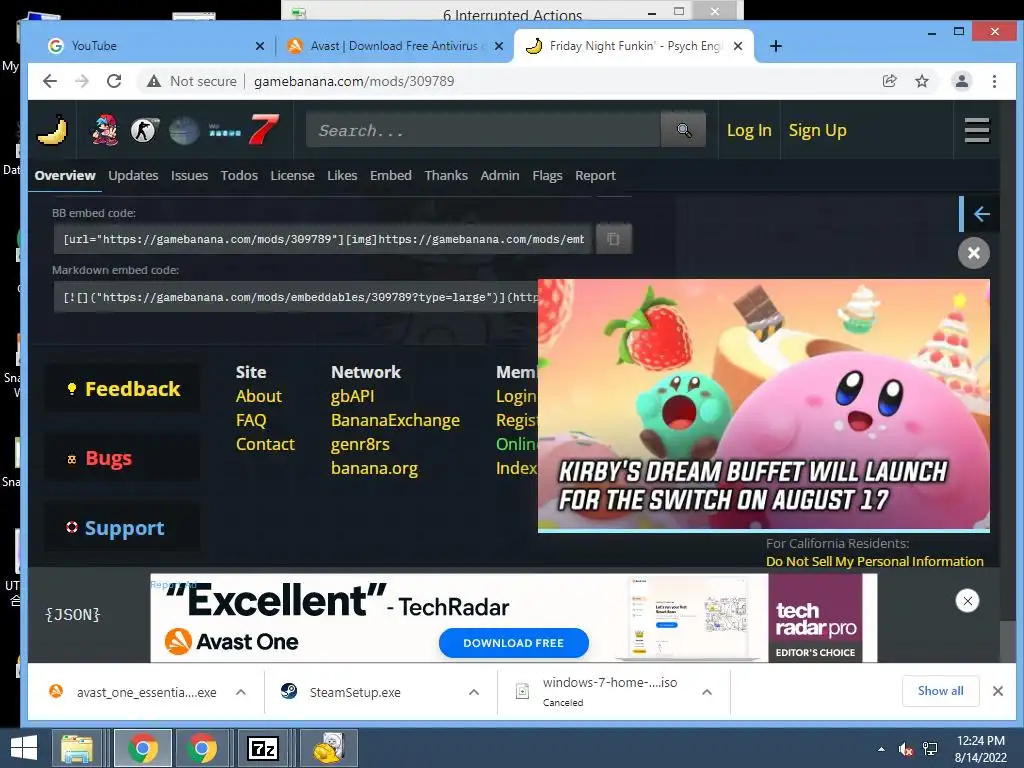Open File Explorer from the taskbar
This screenshot has height=768, width=1024.
77,748
